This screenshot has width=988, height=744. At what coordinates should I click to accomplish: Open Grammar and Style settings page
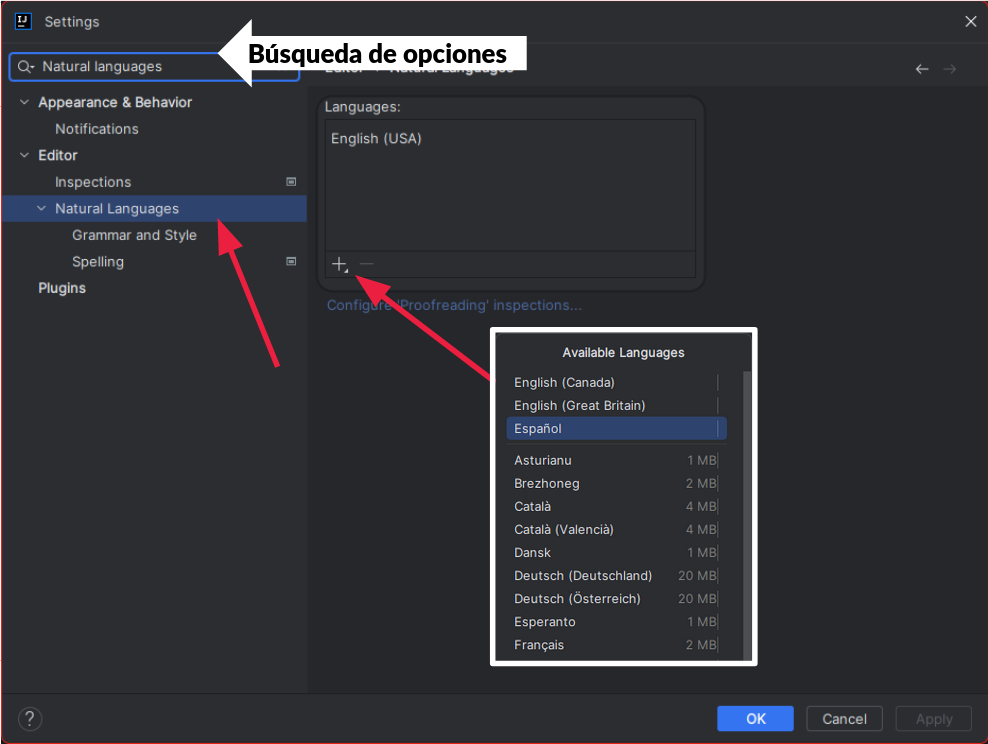click(x=134, y=235)
